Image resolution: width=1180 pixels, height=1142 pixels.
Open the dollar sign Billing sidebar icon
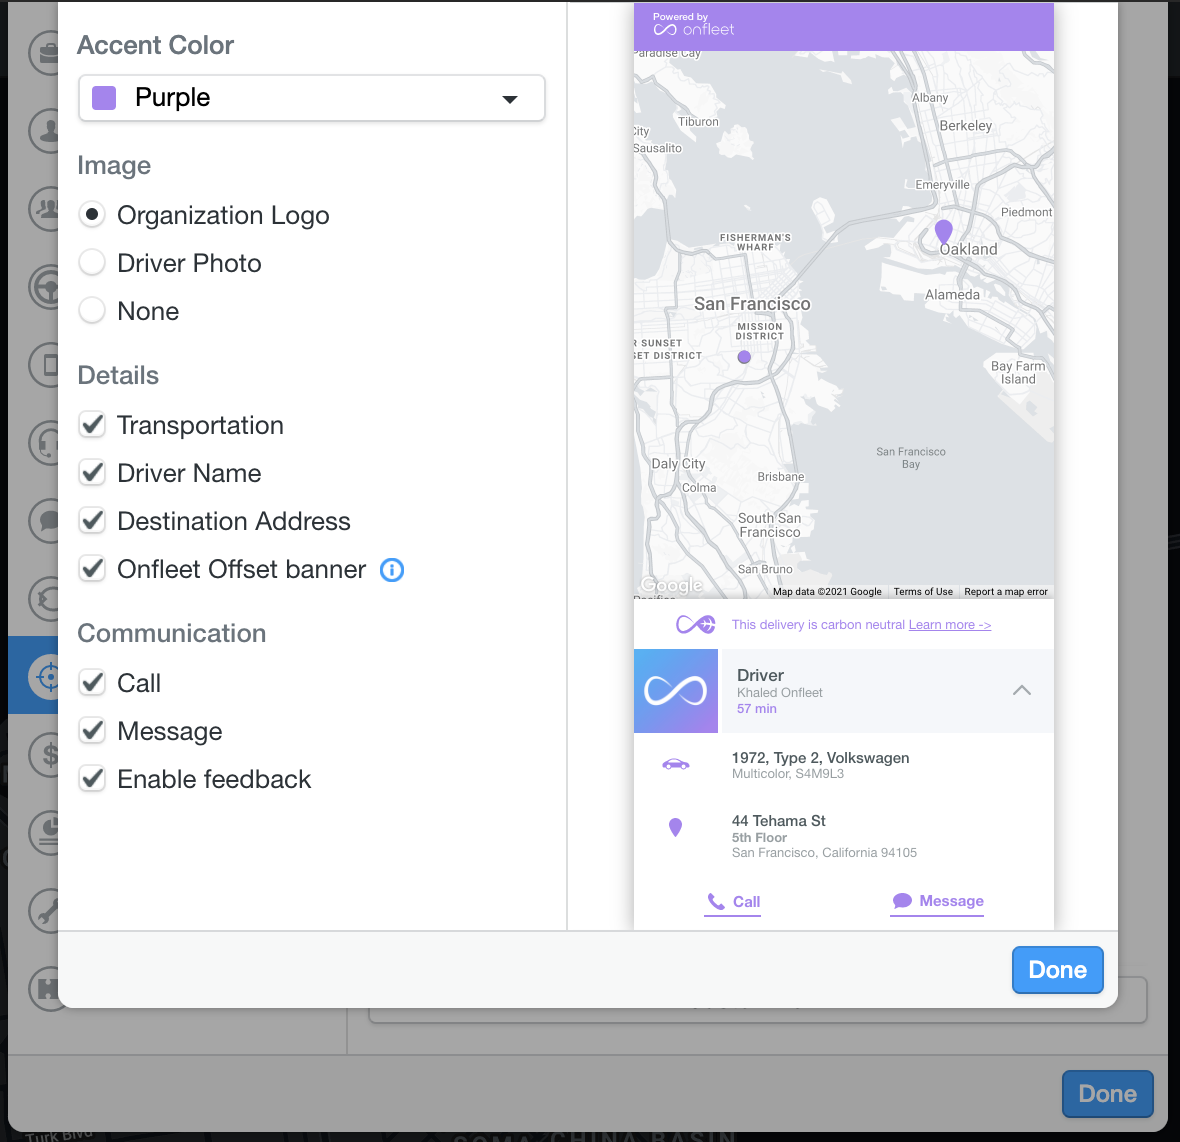[x=45, y=755]
